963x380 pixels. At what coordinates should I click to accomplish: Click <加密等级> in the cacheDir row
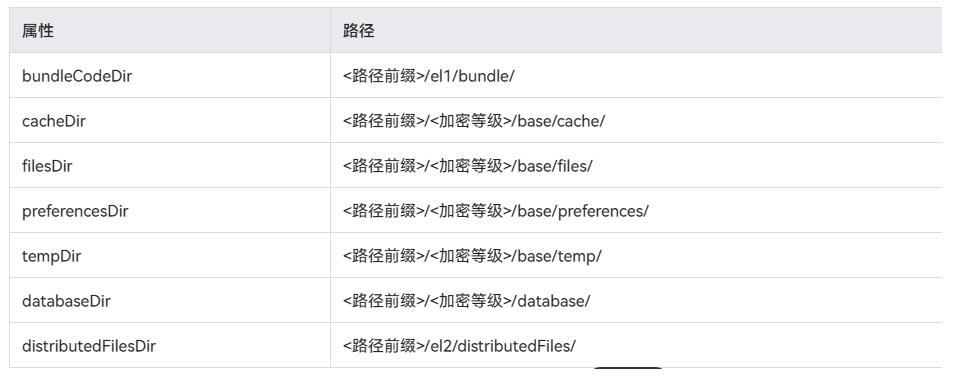[471, 121]
